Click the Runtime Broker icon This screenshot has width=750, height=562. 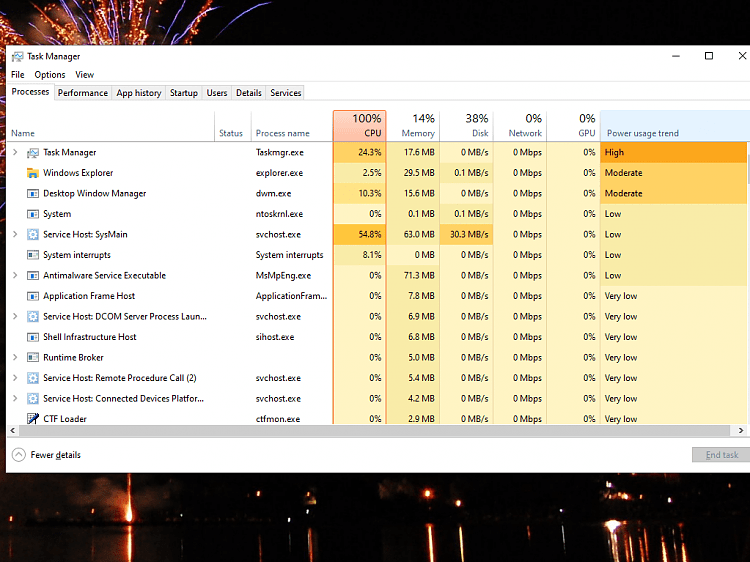coord(33,358)
